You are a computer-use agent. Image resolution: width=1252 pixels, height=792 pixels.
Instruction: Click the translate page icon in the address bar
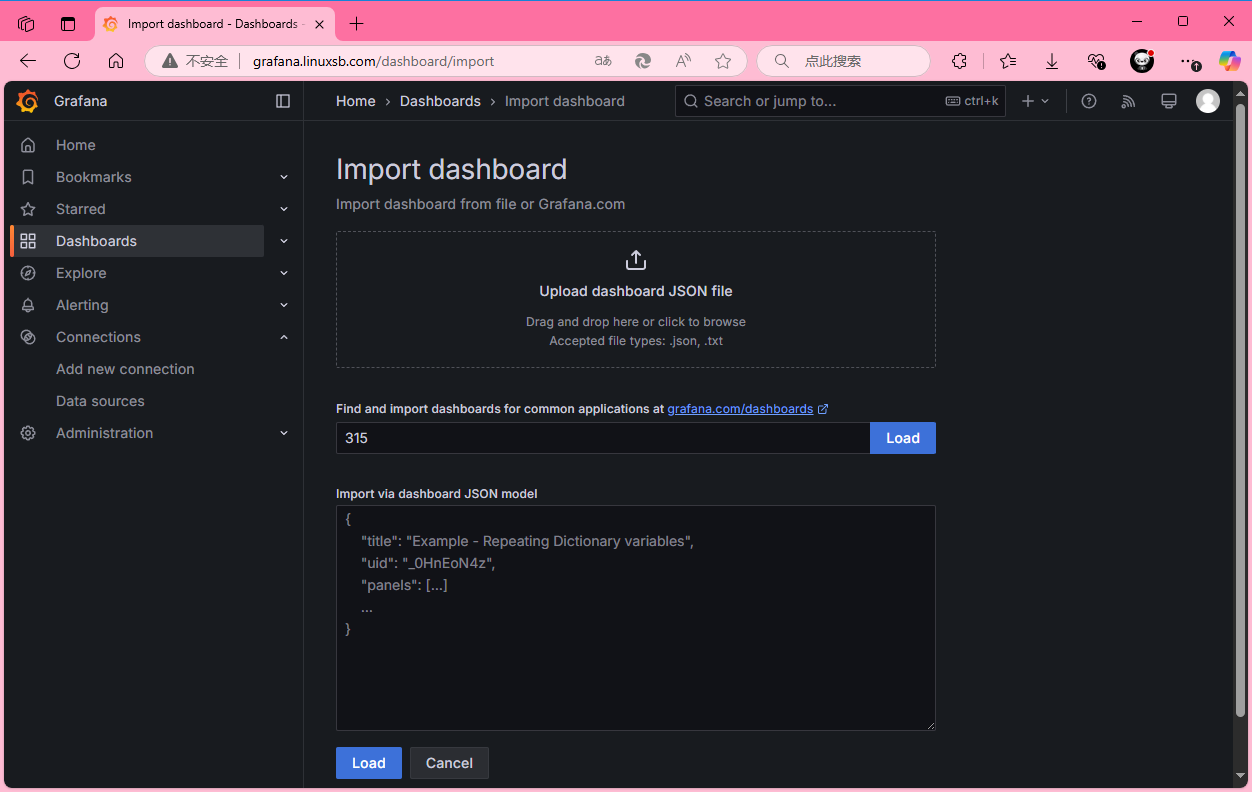click(603, 61)
